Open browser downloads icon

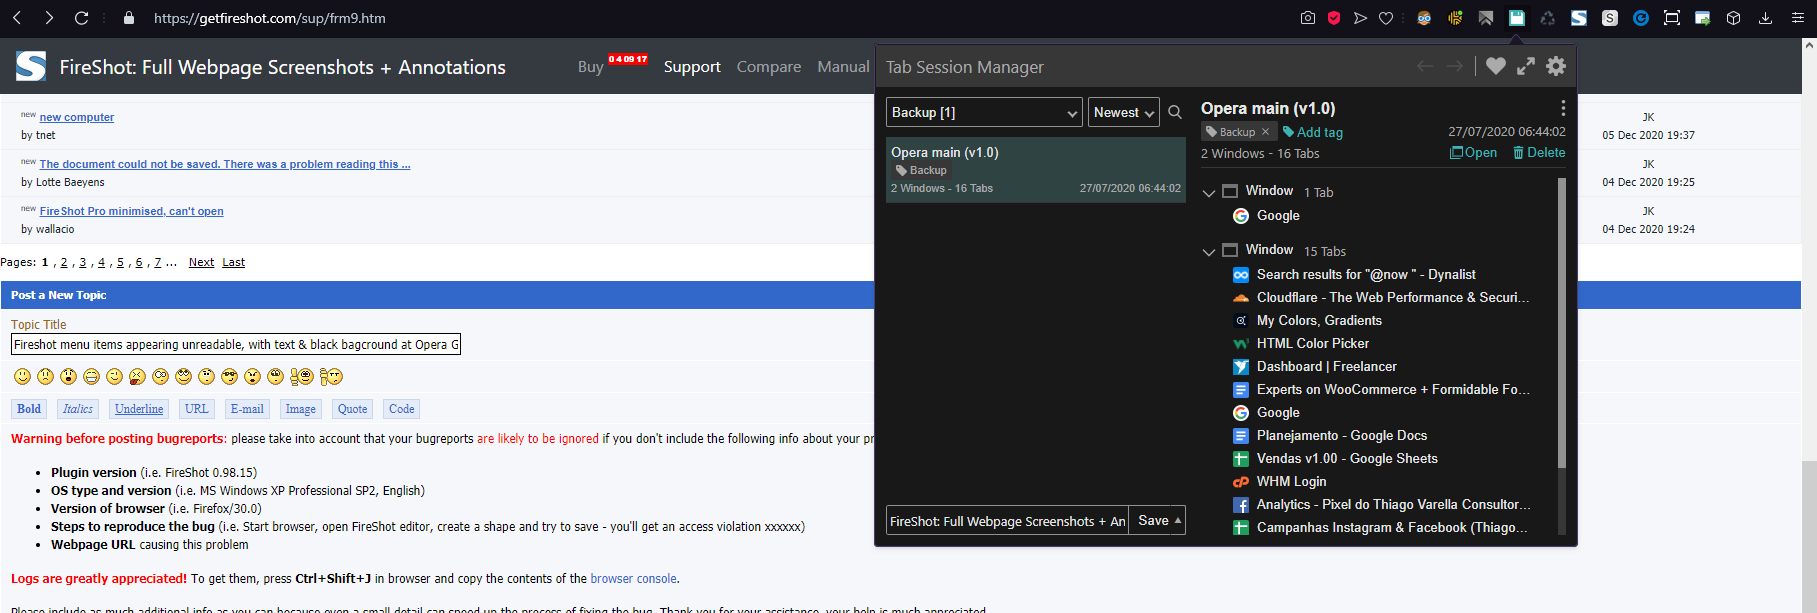1766,18
